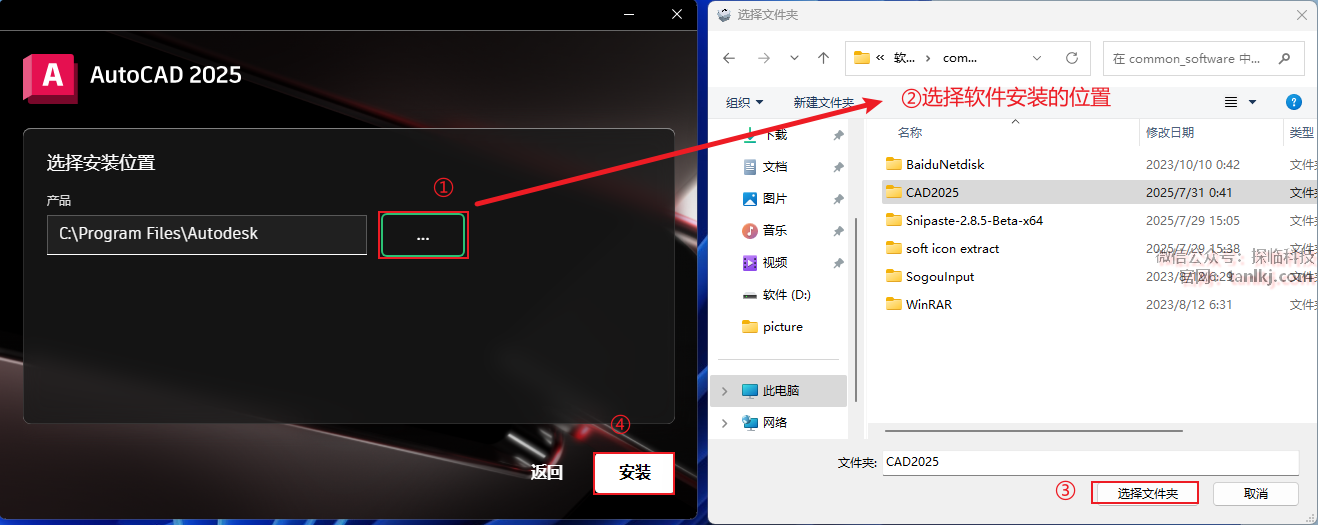Sort by 类型 column header

tap(1301, 132)
